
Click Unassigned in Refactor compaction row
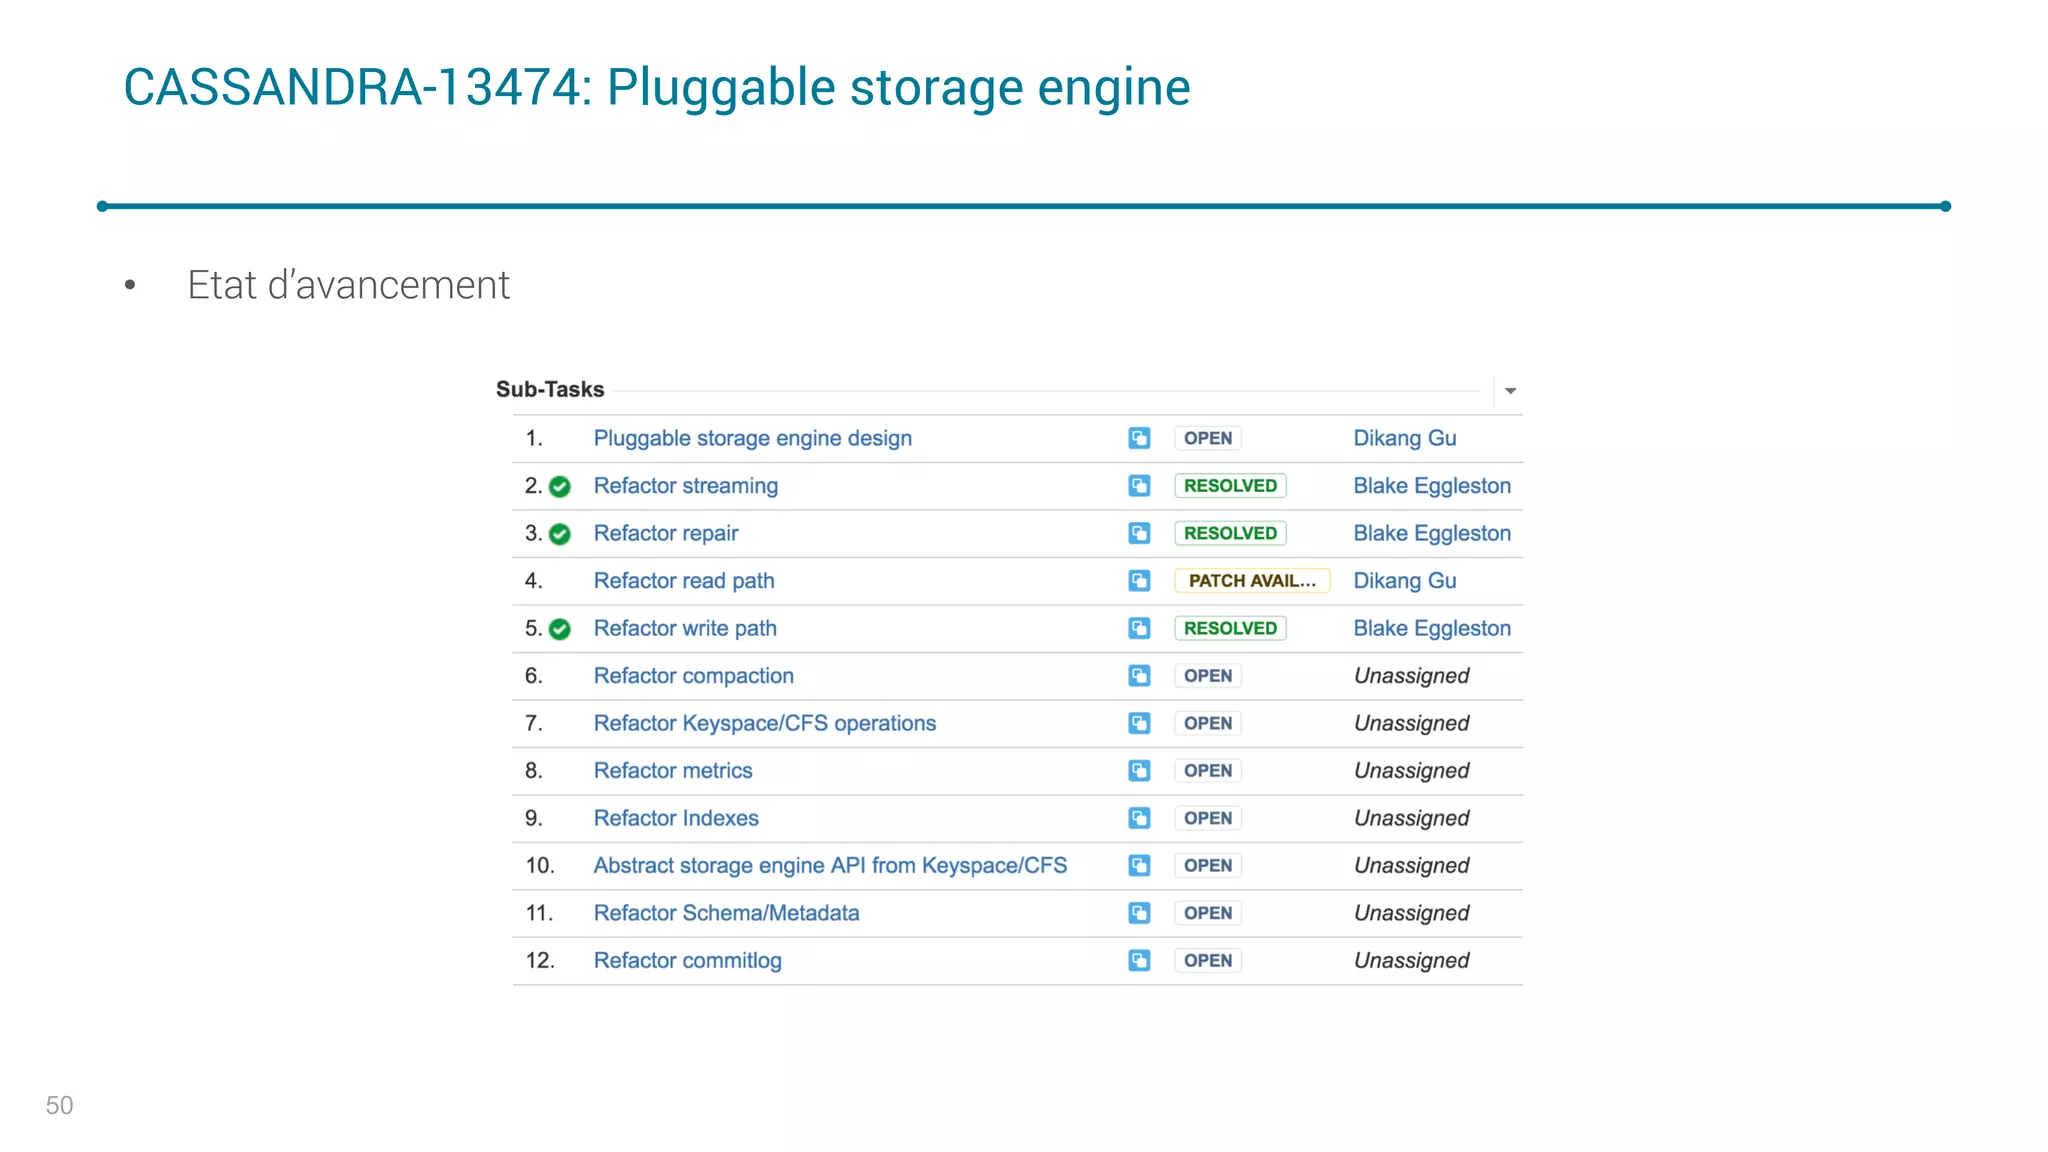pos(1411,676)
